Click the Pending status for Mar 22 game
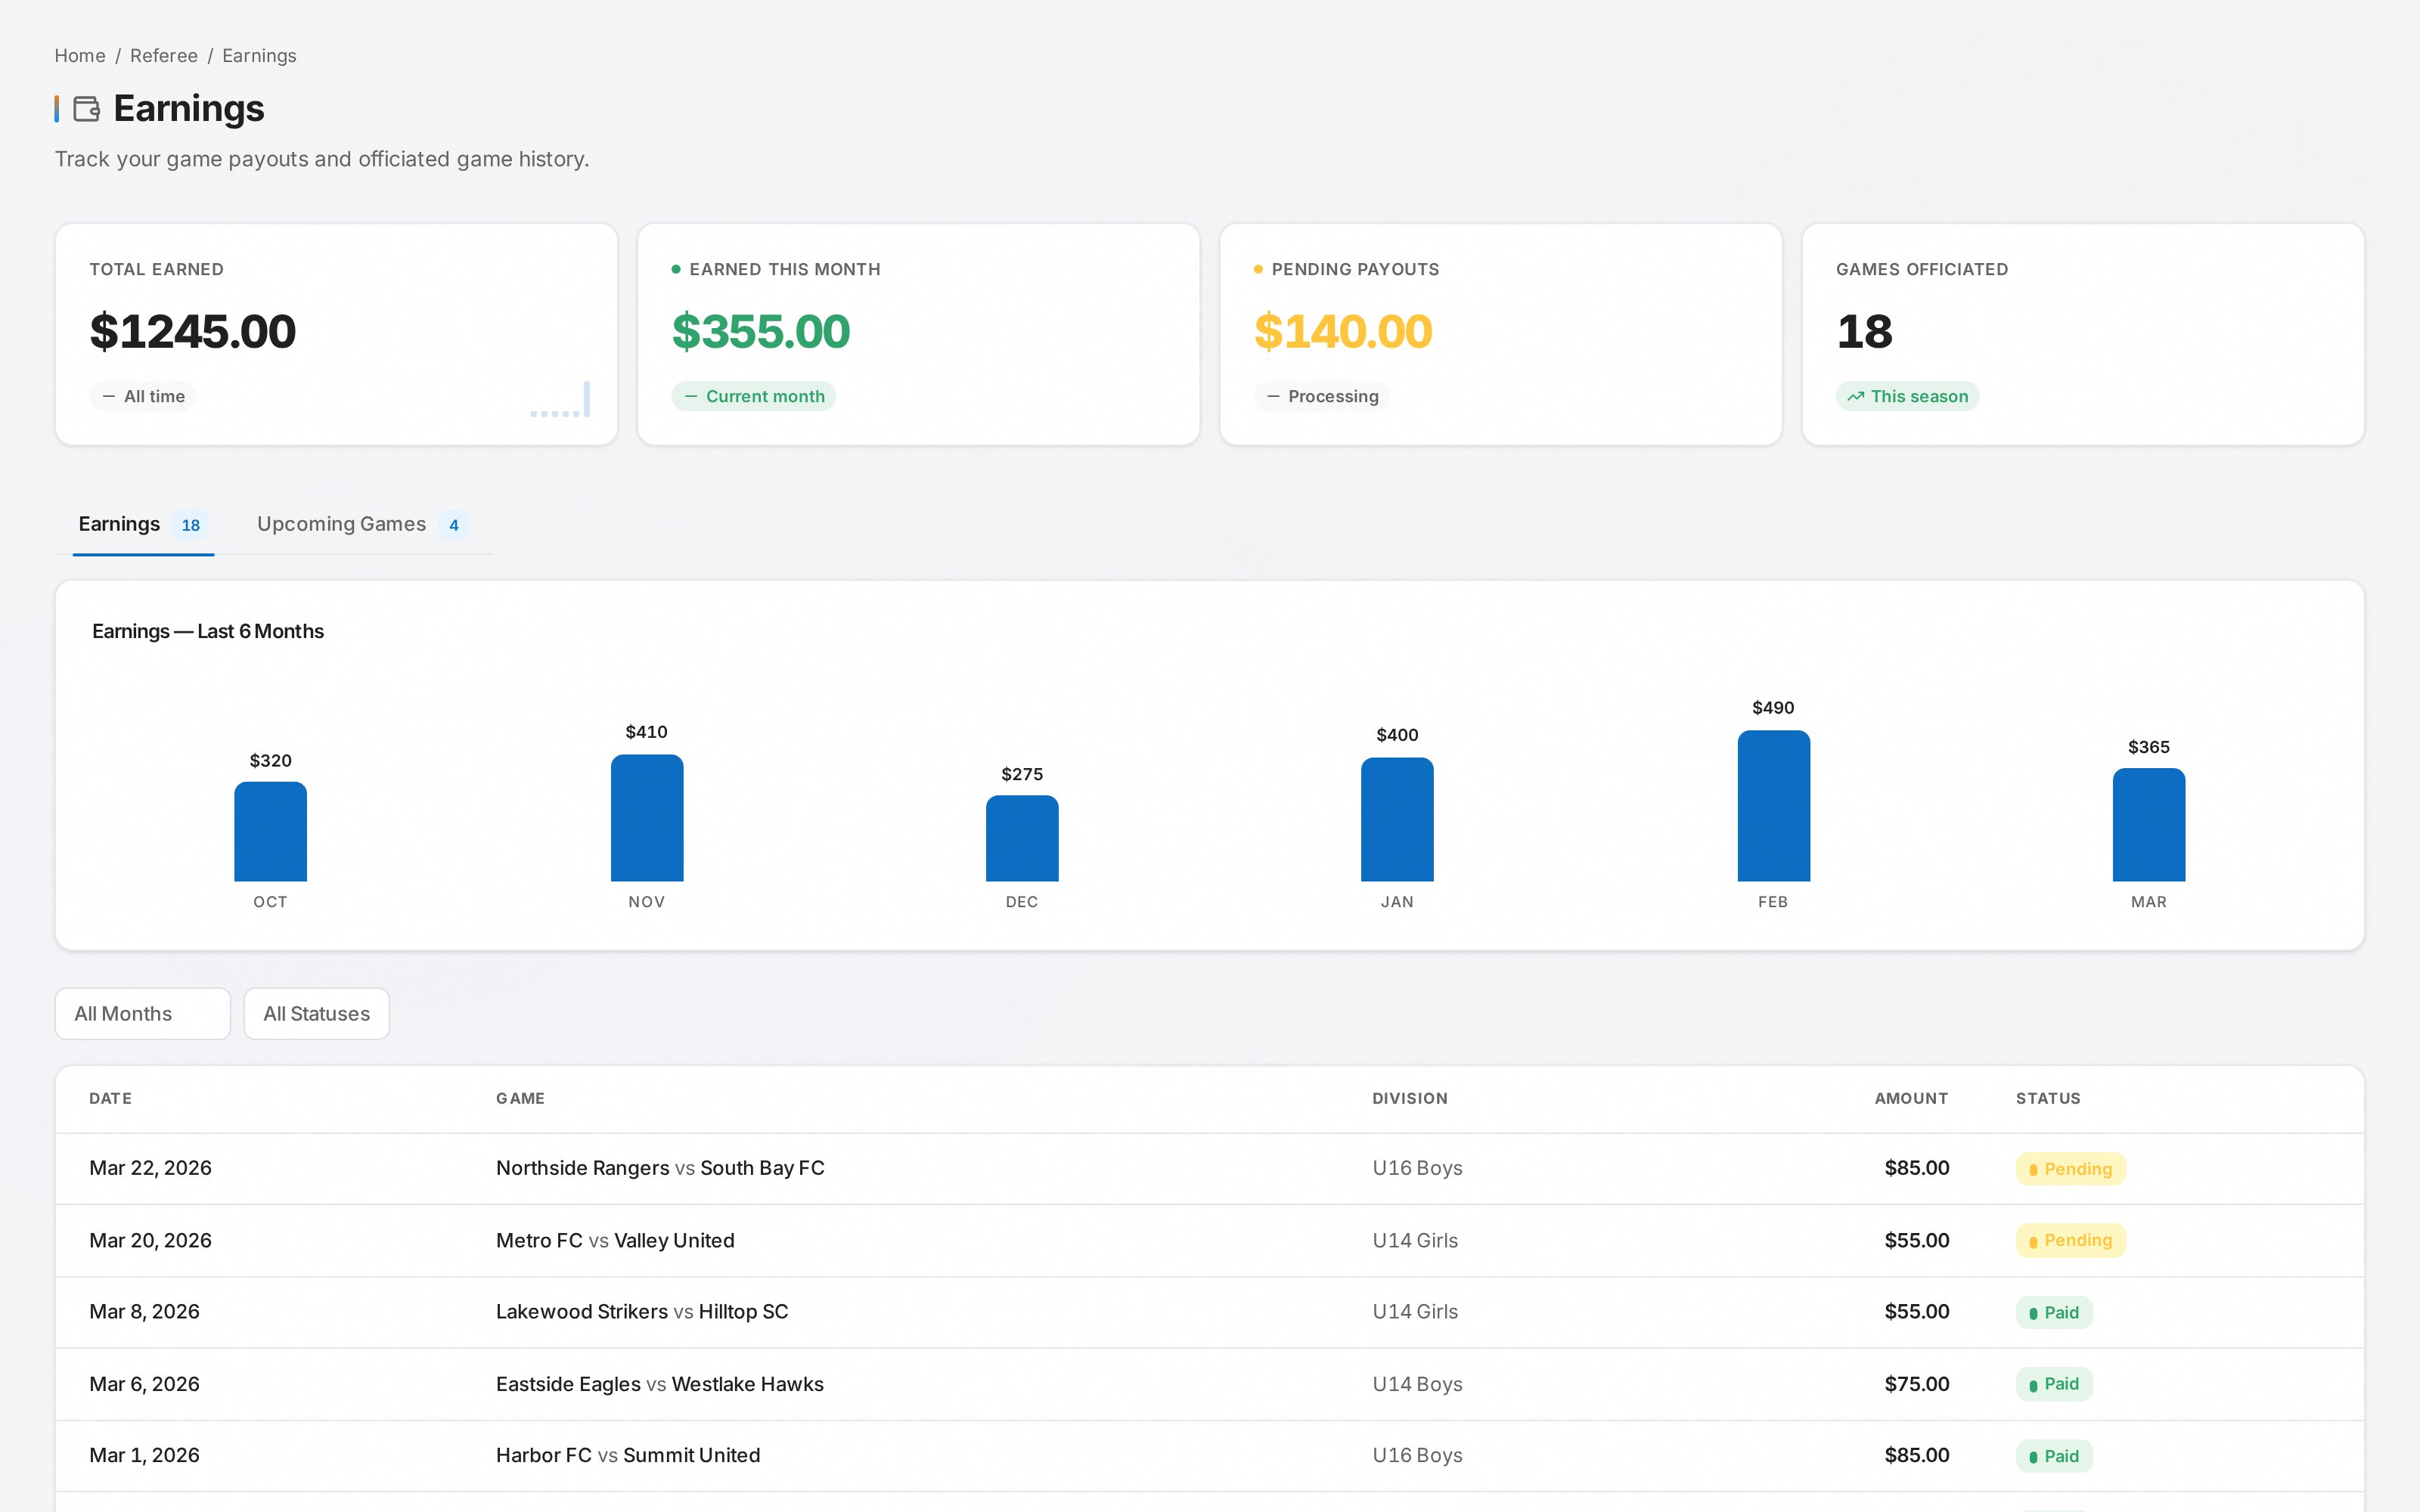2420x1512 pixels. (2071, 1169)
